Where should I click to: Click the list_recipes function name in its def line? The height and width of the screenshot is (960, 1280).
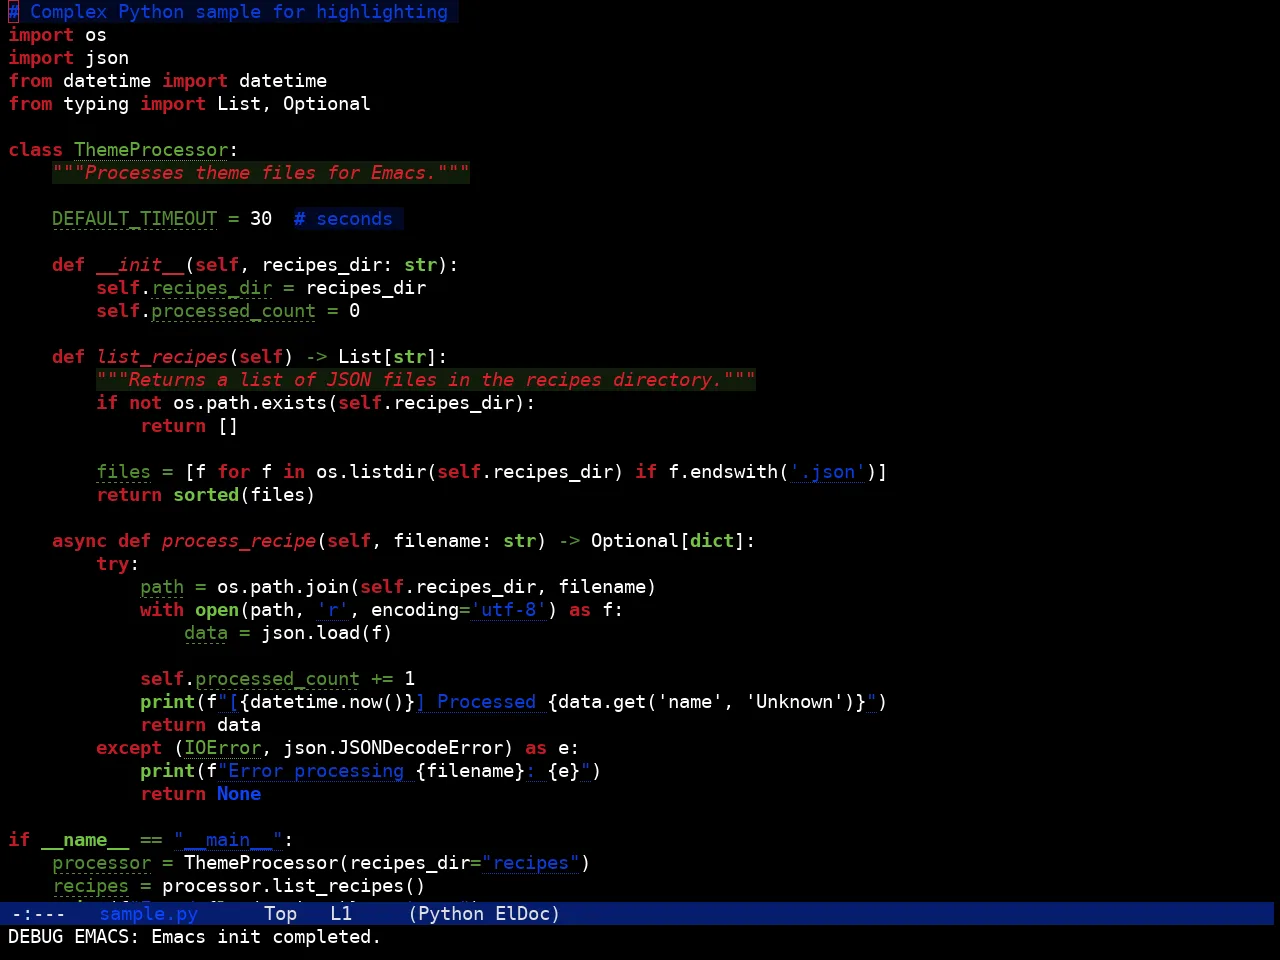tap(162, 357)
